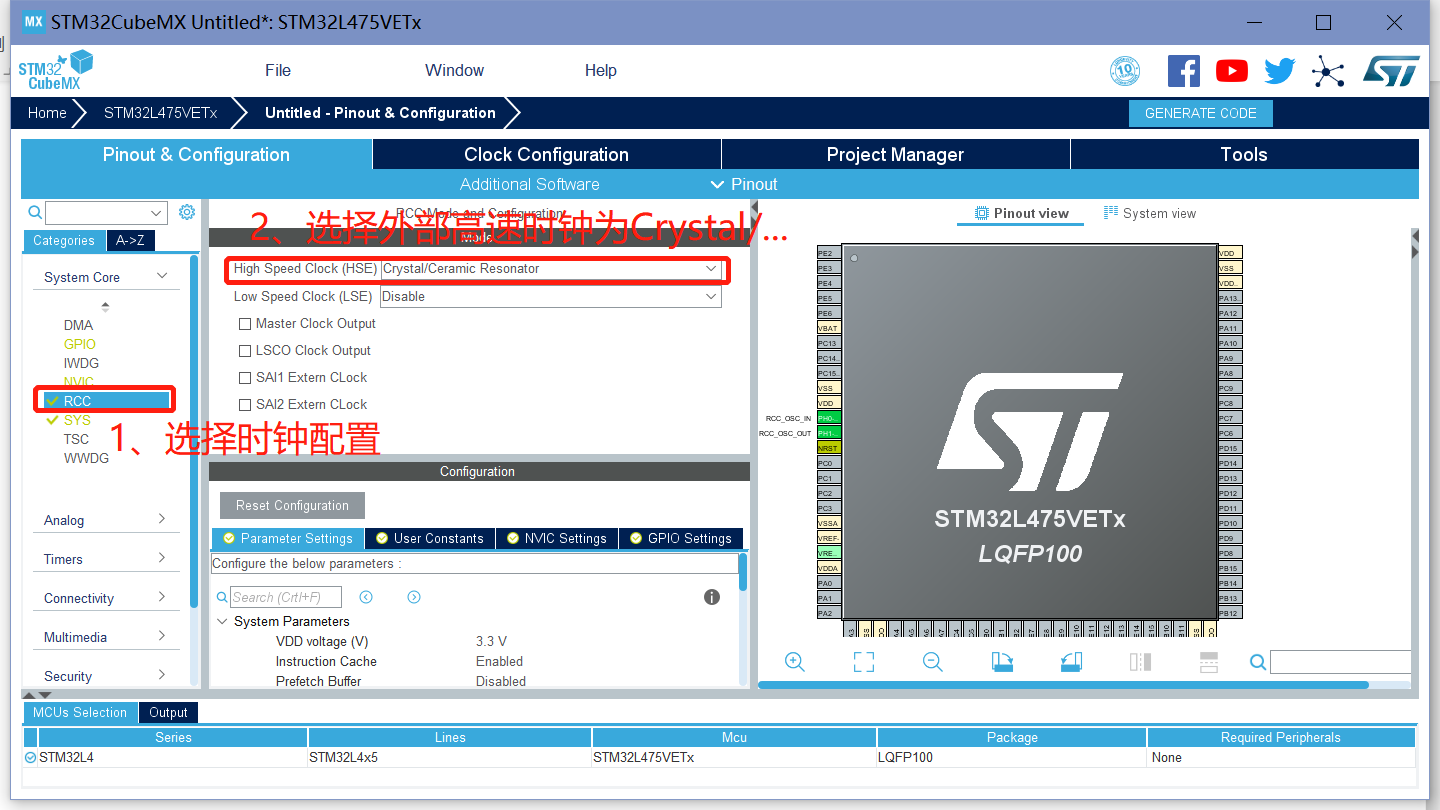Enable SAI1 Extern Clock checkbox

[x=245, y=378]
